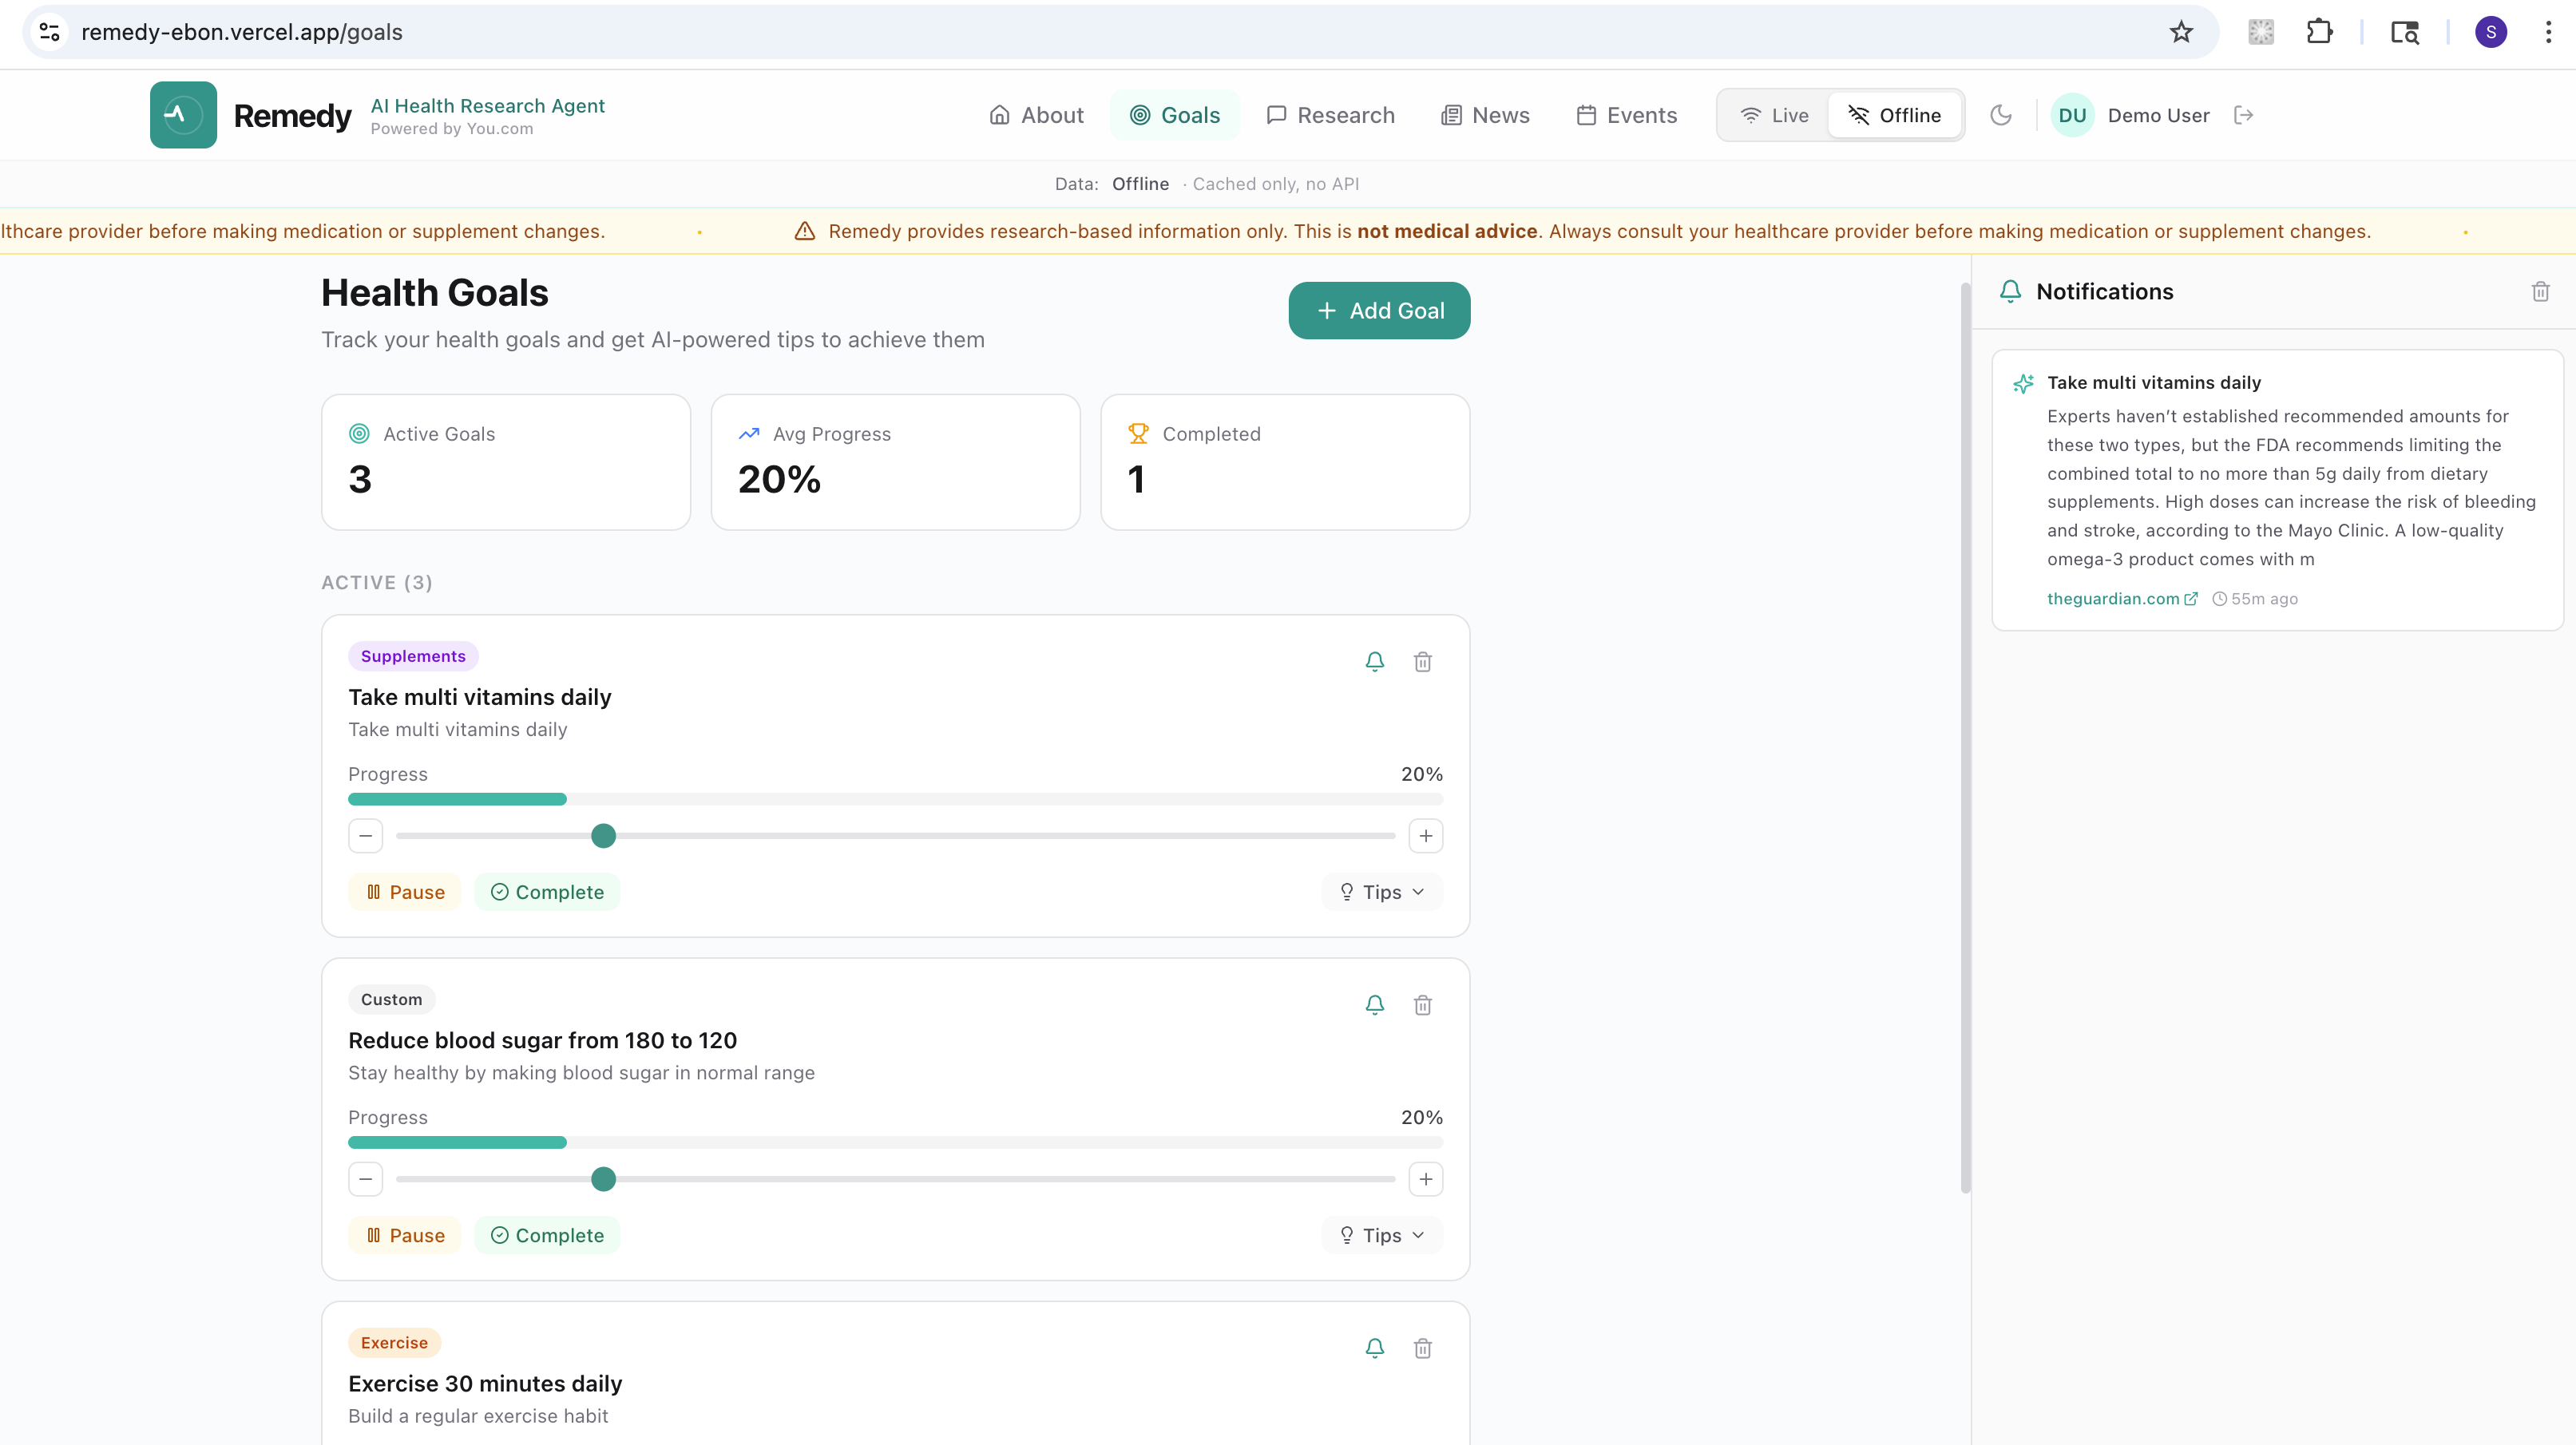Switch data mode to Live

tap(1774, 115)
